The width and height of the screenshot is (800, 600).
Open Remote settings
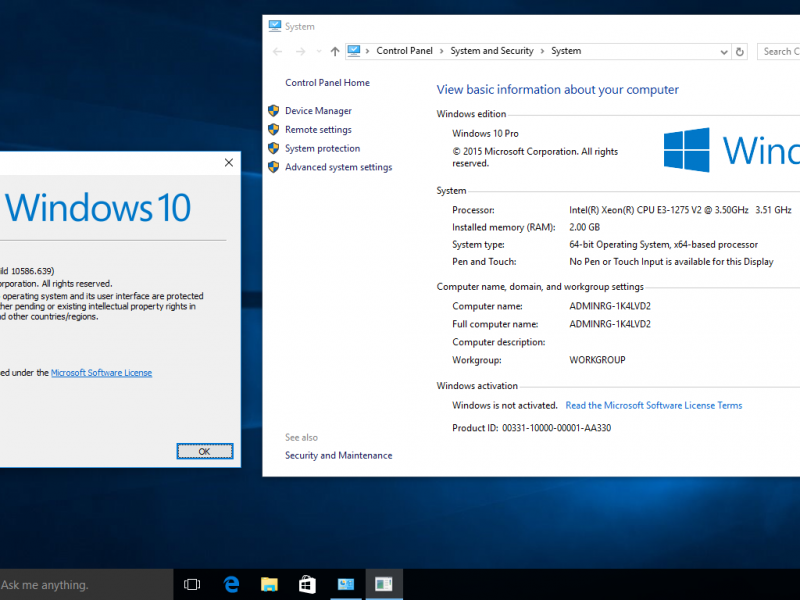coord(318,130)
